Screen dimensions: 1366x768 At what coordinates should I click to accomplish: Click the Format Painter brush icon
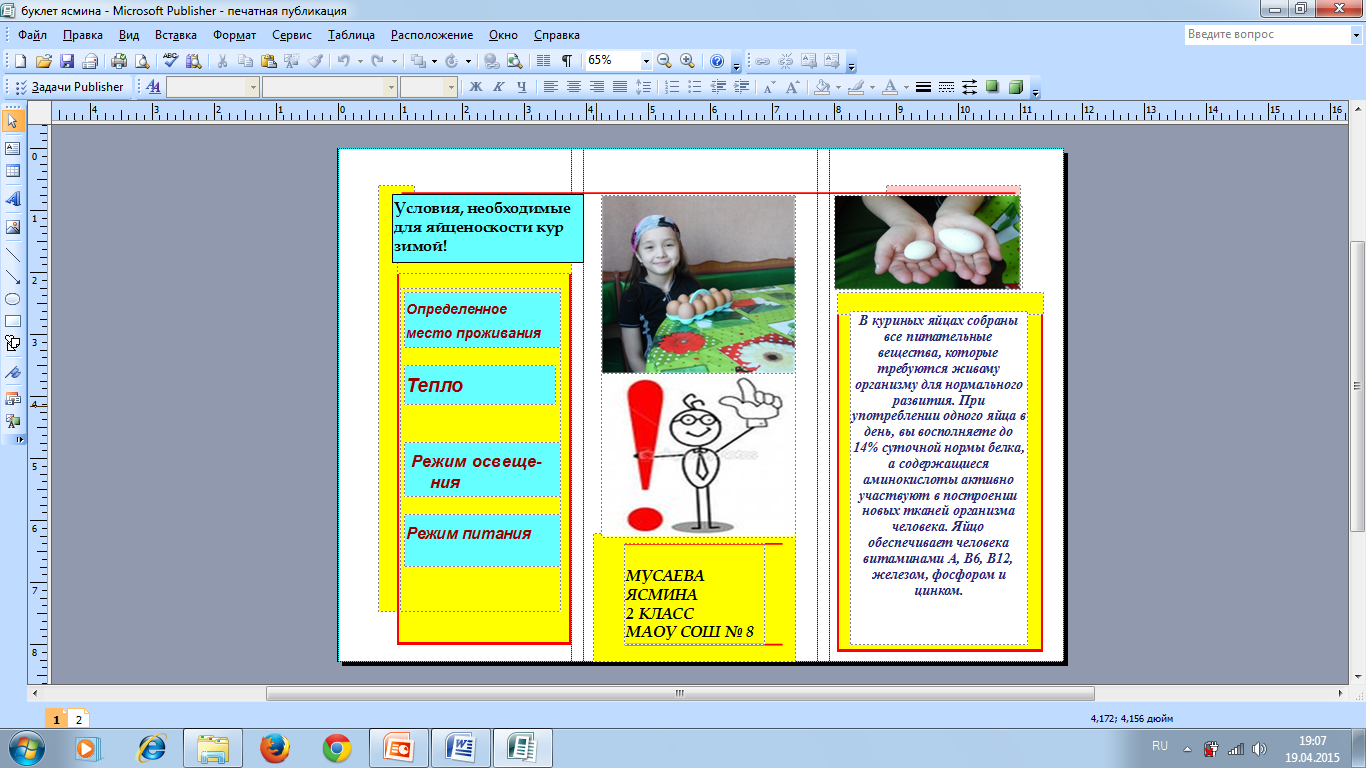pos(316,61)
